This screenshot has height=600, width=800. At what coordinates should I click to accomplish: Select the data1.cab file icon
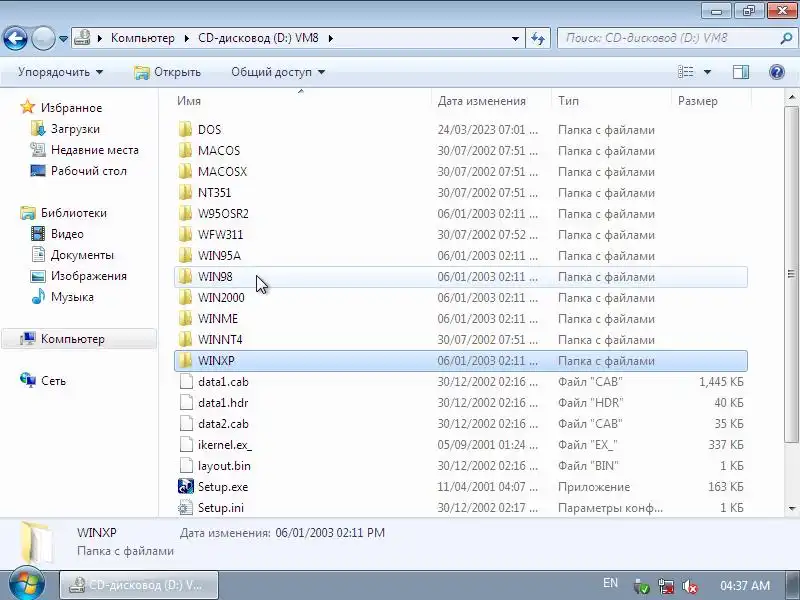click(x=186, y=381)
